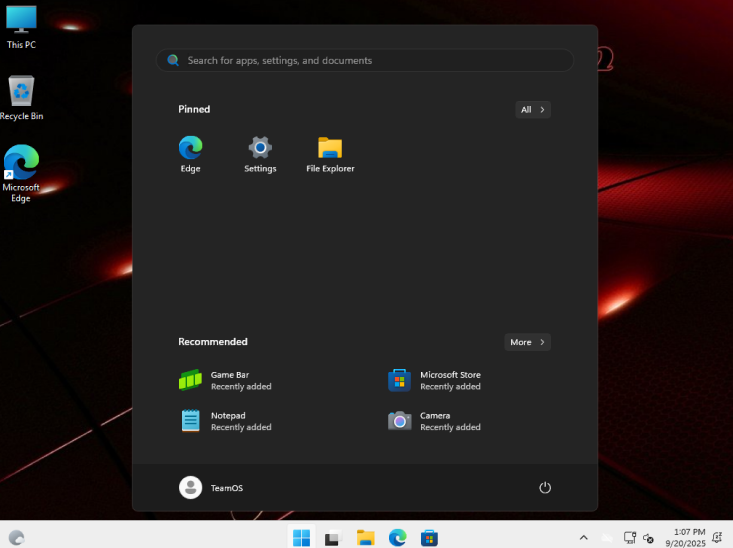This screenshot has height=548, width=733.
Task: Click the Windows Start button on taskbar
Action: [301, 538]
